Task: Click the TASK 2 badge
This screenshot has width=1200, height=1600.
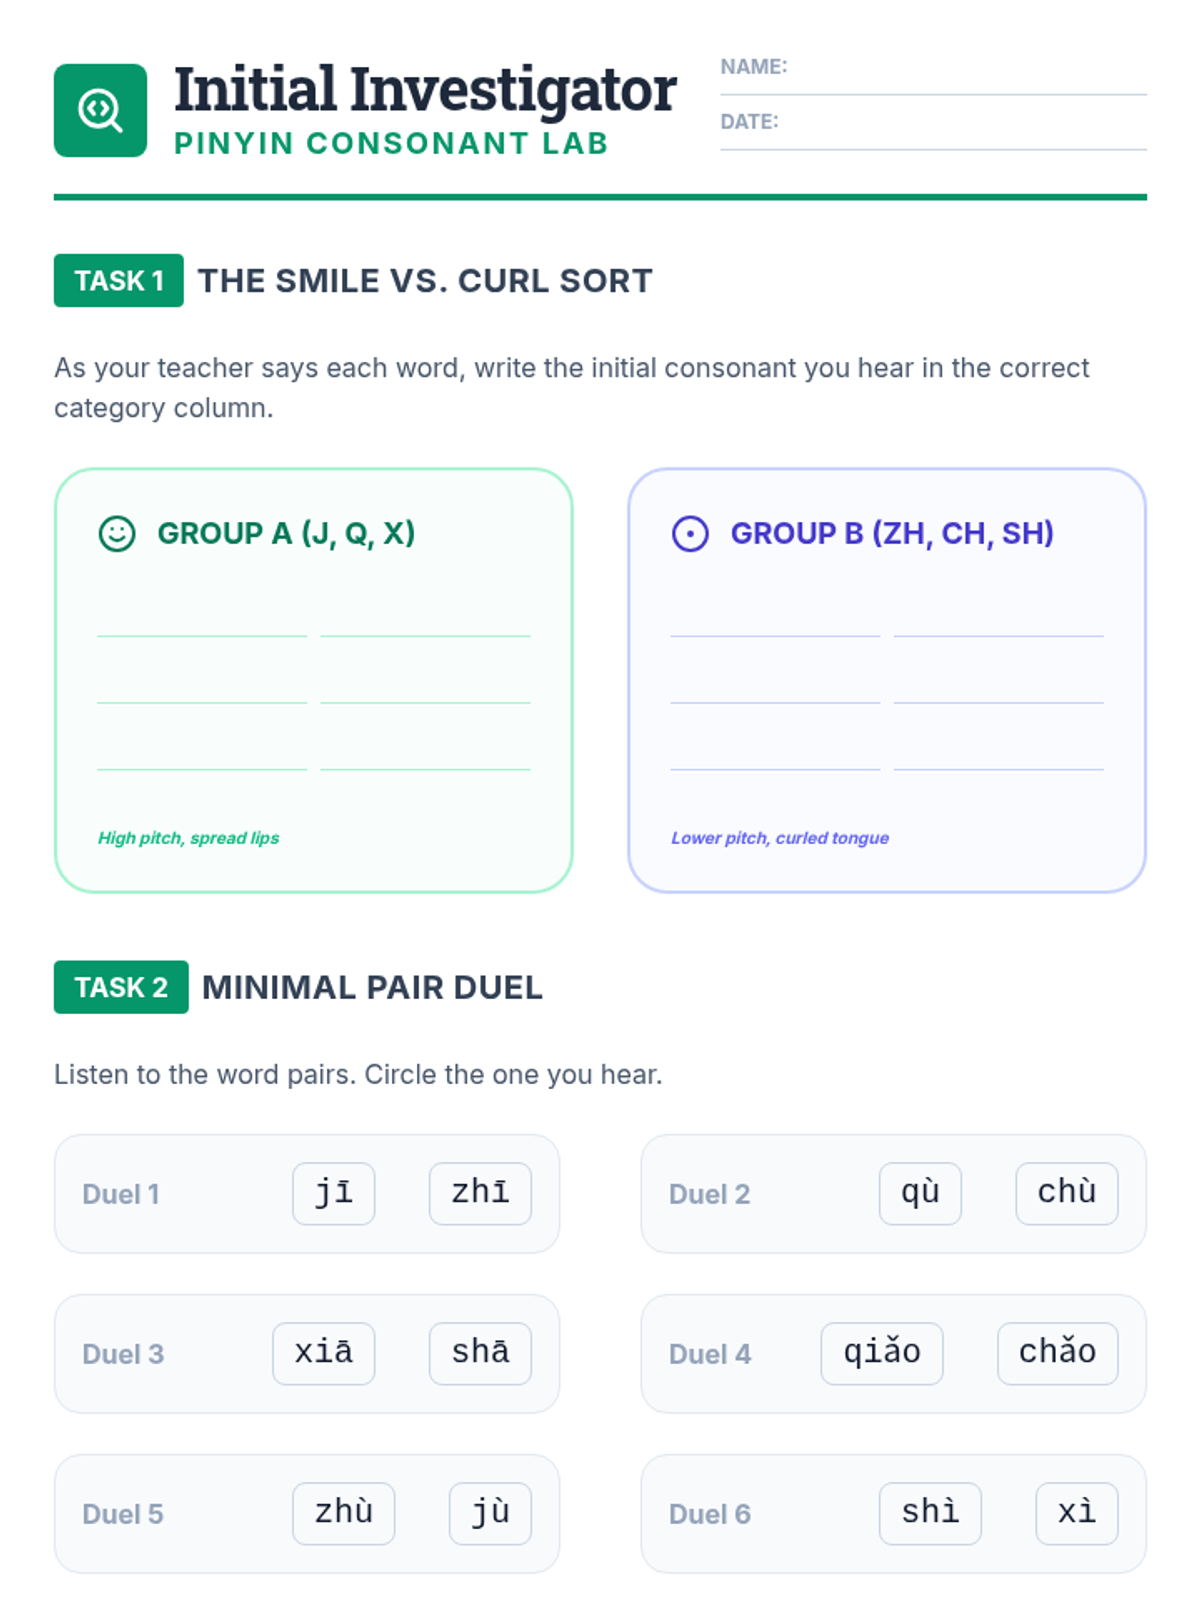Action: coord(121,987)
